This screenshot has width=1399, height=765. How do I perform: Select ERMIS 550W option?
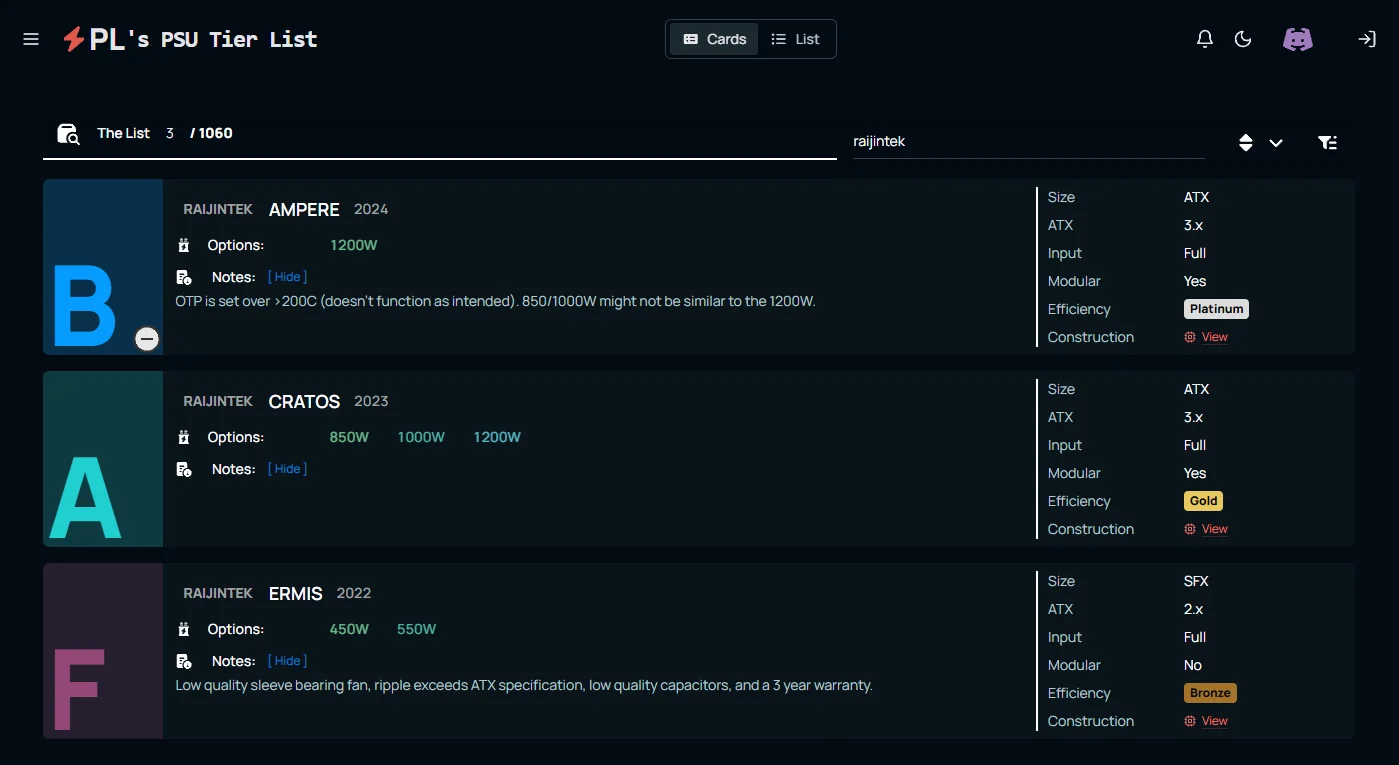(x=416, y=629)
